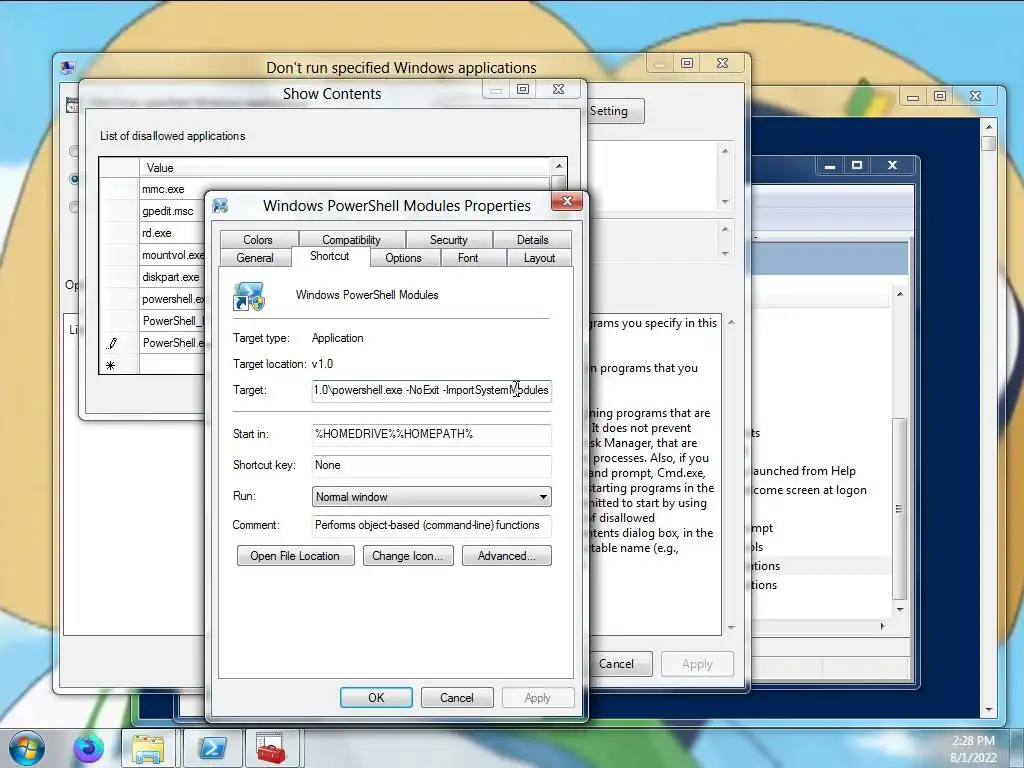Click Open File Location button
1024x768 pixels.
coord(295,556)
